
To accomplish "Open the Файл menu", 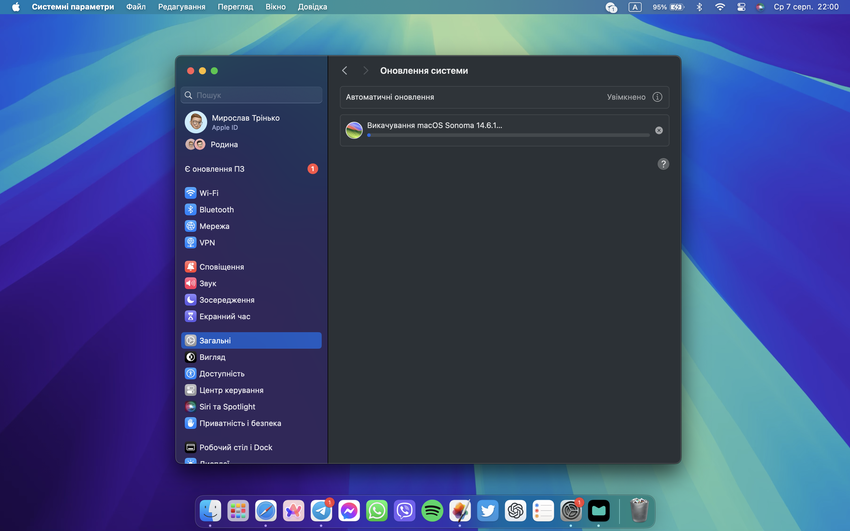I will [136, 7].
